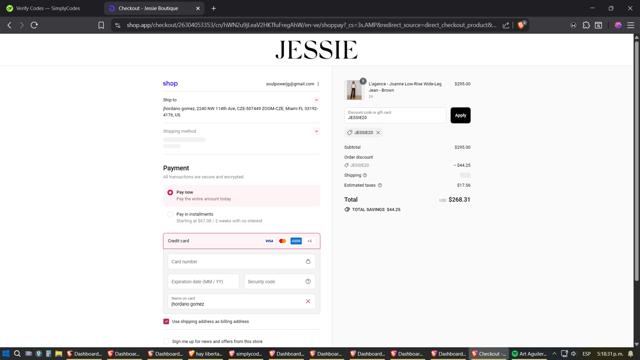
Task: Open the security code help icon
Action: pos(308,281)
